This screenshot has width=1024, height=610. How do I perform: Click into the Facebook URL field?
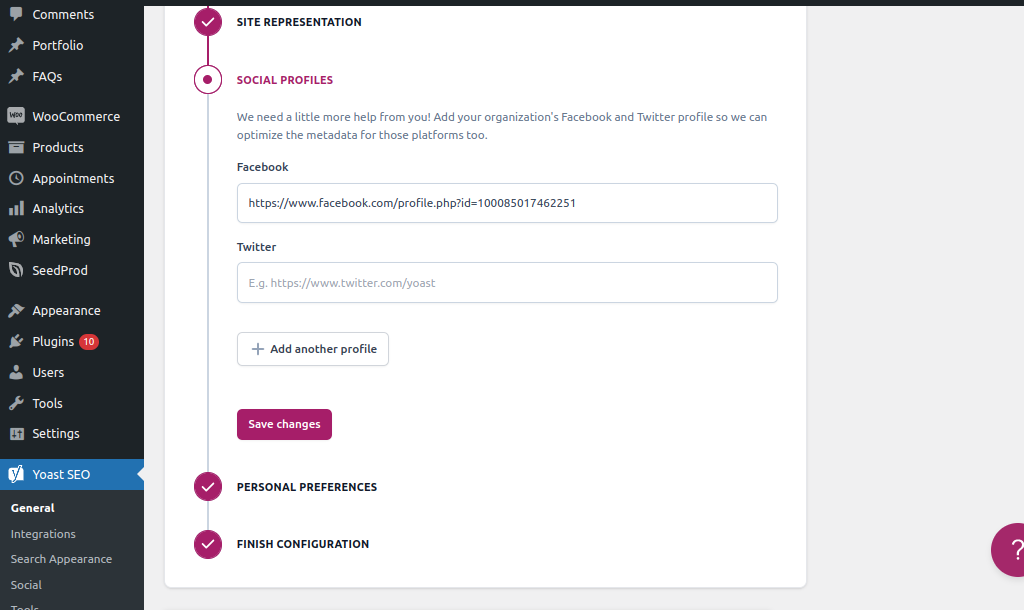pyautogui.click(x=507, y=203)
